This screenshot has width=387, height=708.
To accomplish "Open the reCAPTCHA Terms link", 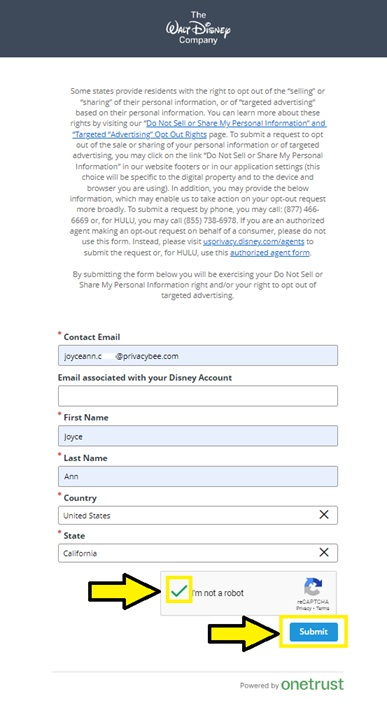I will click(x=323, y=608).
